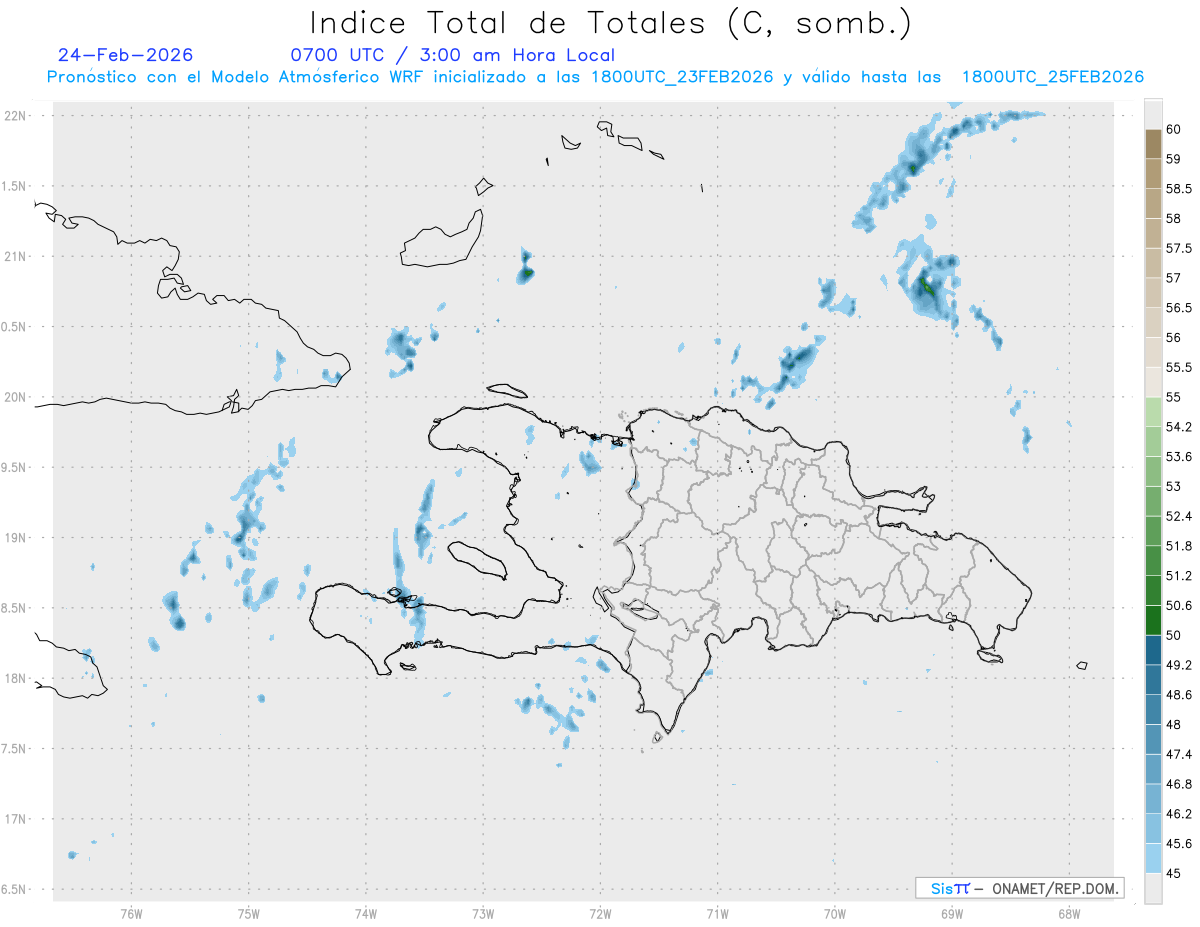Viewport: 1200px width, 927px height.
Task: Click the "68W" longitude label
Action: [1069, 913]
